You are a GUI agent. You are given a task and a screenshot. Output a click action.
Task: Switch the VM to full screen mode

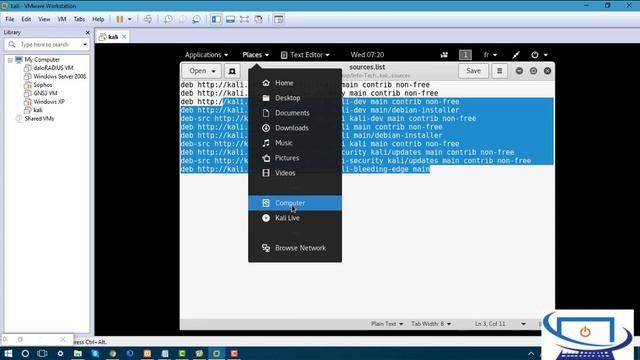[244, 19]
